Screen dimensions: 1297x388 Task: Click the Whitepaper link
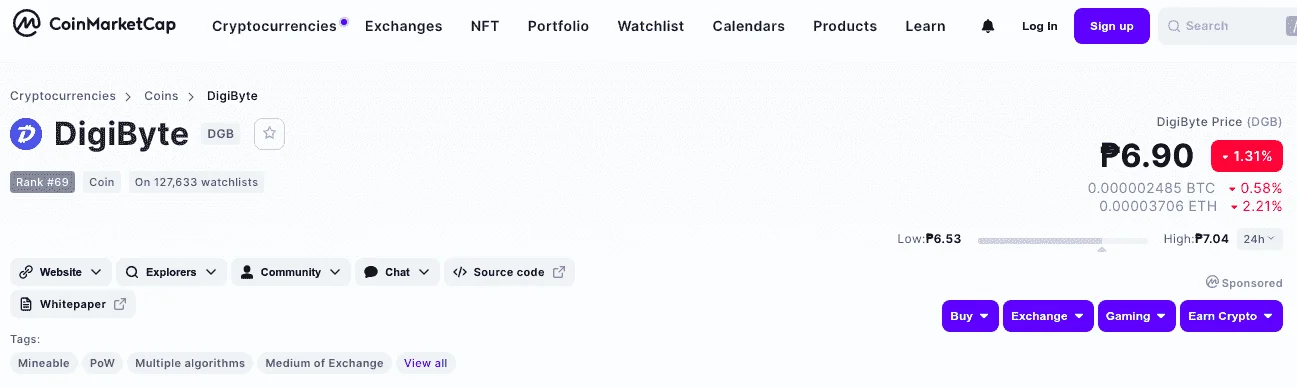[x=73, y=304]
